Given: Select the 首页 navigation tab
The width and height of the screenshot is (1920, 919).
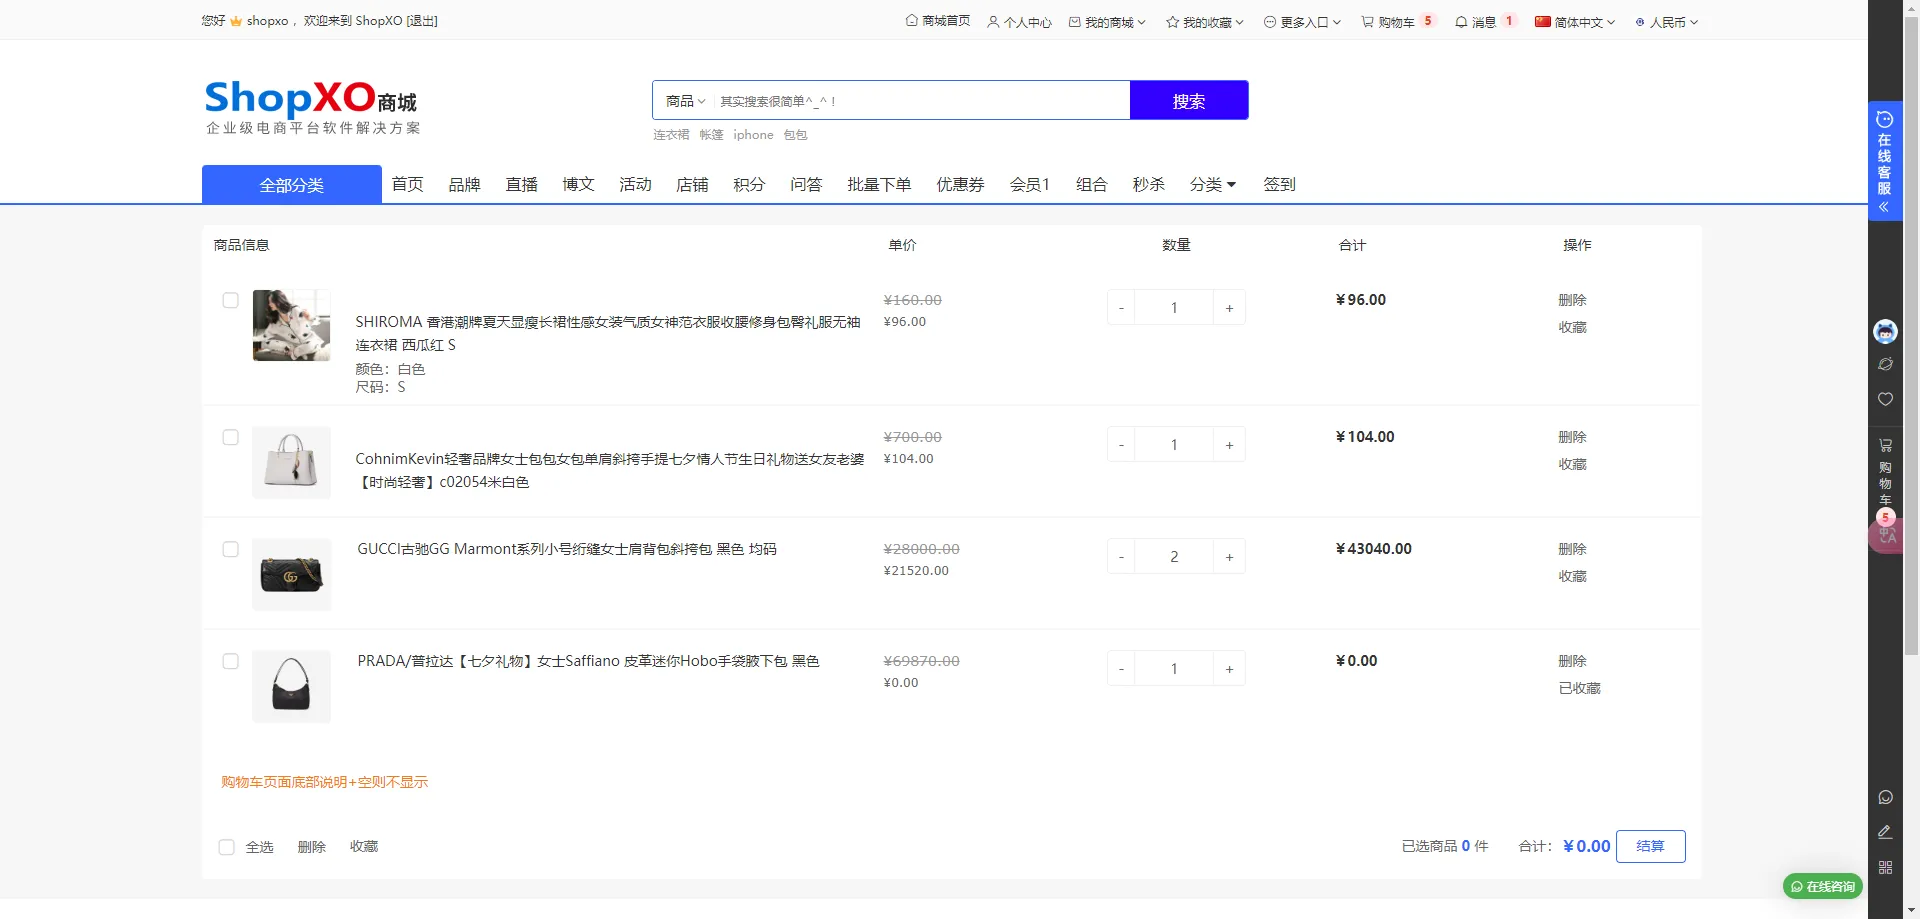Looking at the screenshot, I should click(x=408, y=184).
